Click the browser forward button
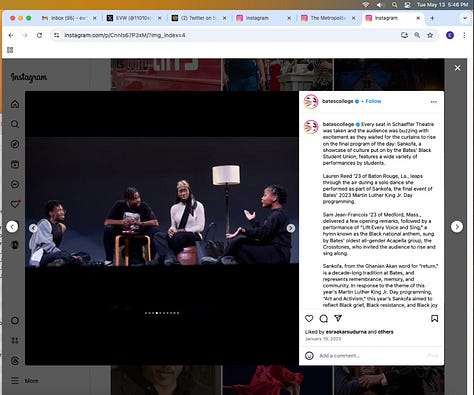 [x=25, y=35]
